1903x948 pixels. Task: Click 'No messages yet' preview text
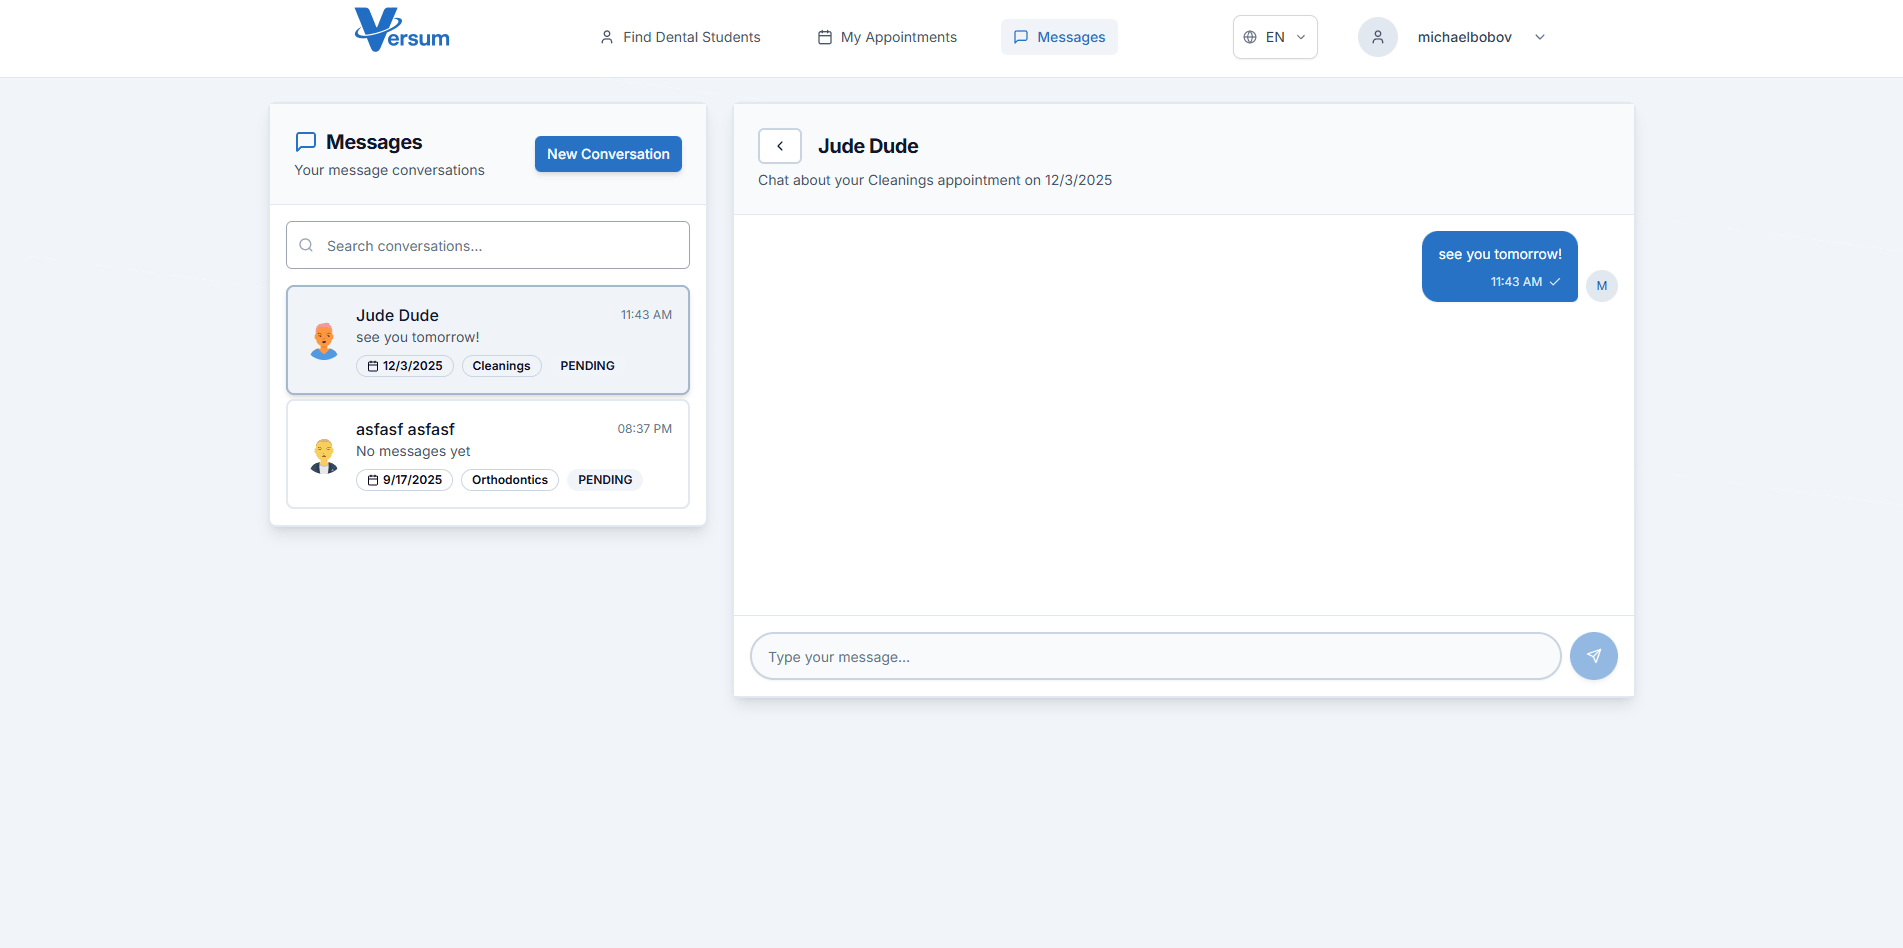pyautogui.click(x=413, y=451)
